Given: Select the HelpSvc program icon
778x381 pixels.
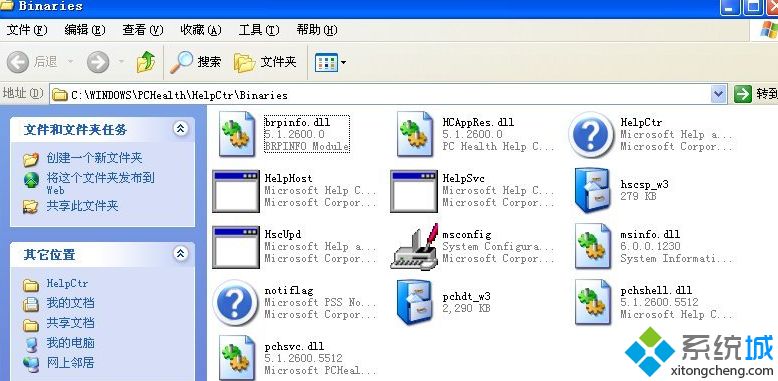Looking at the screenshot, I should (x=414, y=191).
